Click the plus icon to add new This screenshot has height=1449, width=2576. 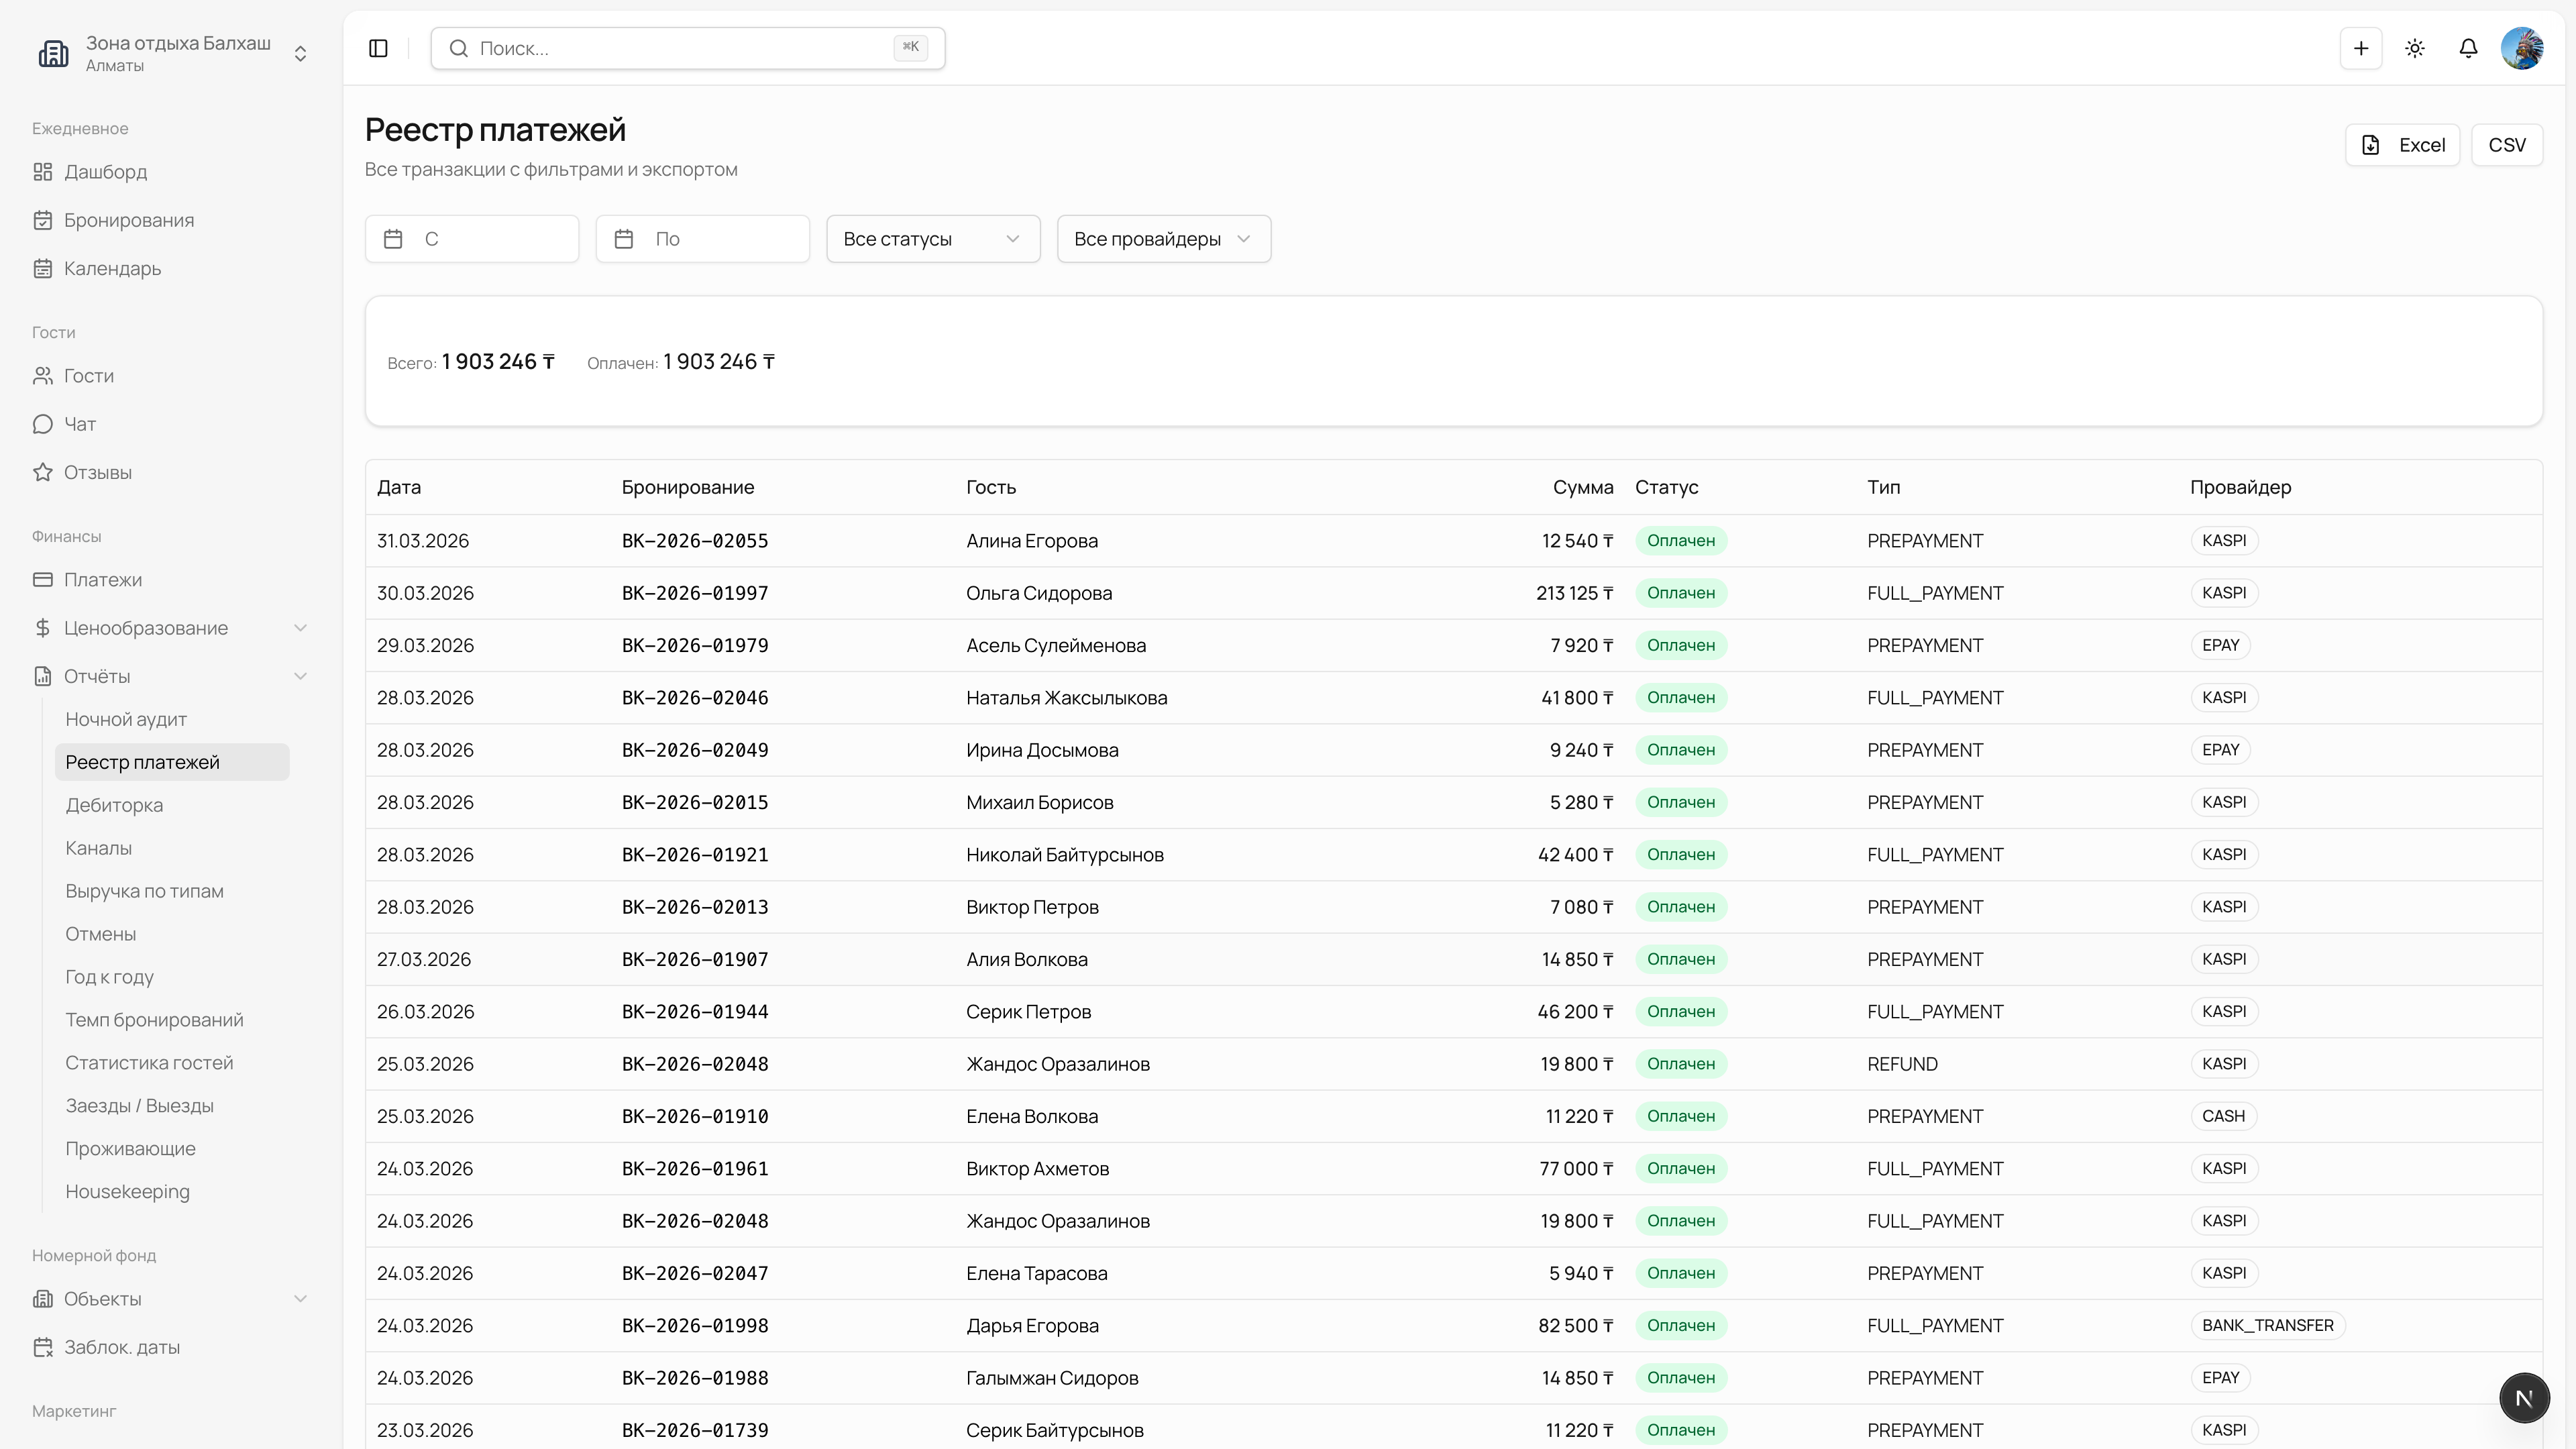point(2361,48)
